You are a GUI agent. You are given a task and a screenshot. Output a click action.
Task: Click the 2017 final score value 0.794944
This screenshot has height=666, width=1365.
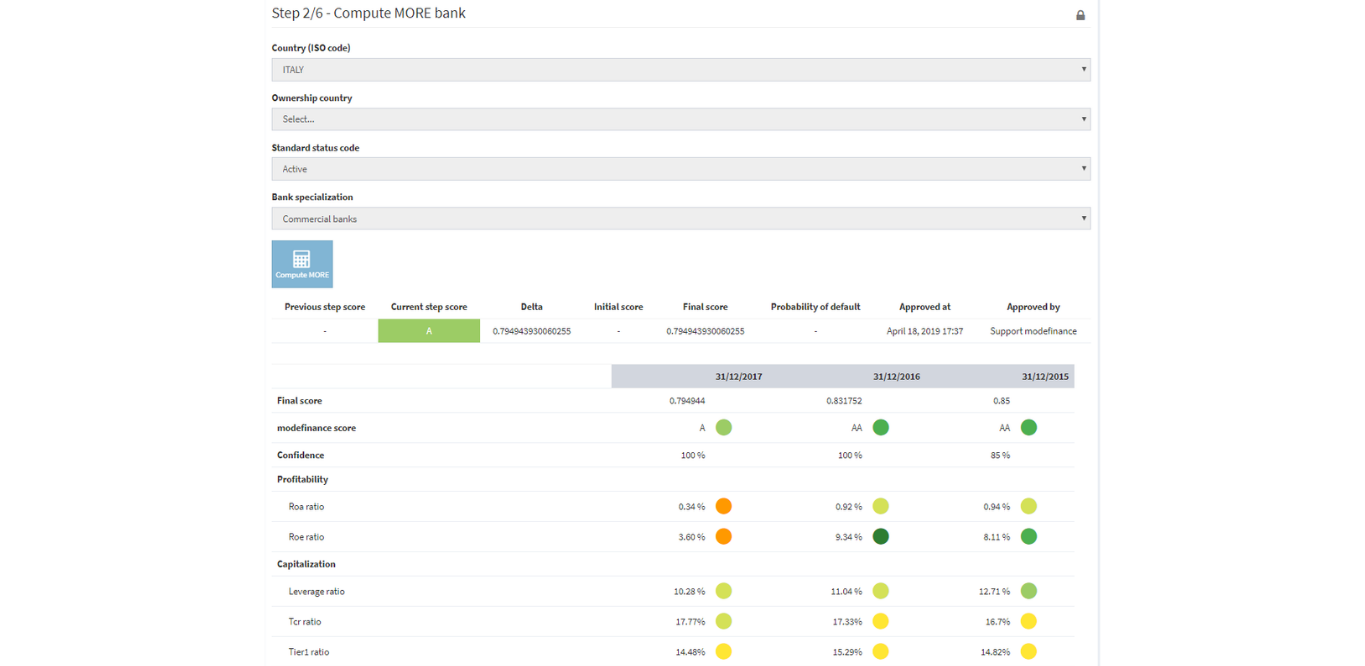click(687, 401)
